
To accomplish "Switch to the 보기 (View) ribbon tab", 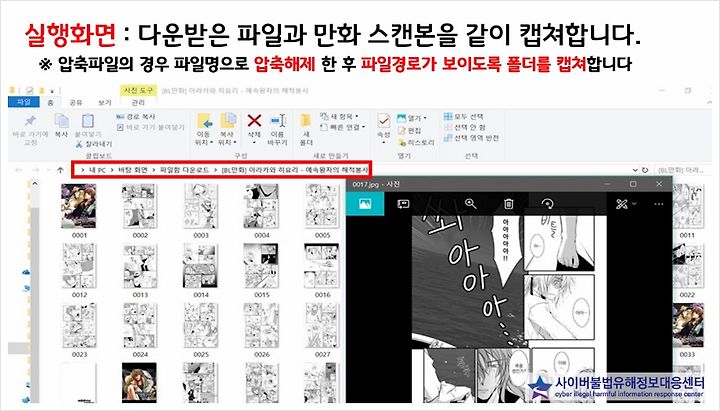I will [x=105, y=102].
